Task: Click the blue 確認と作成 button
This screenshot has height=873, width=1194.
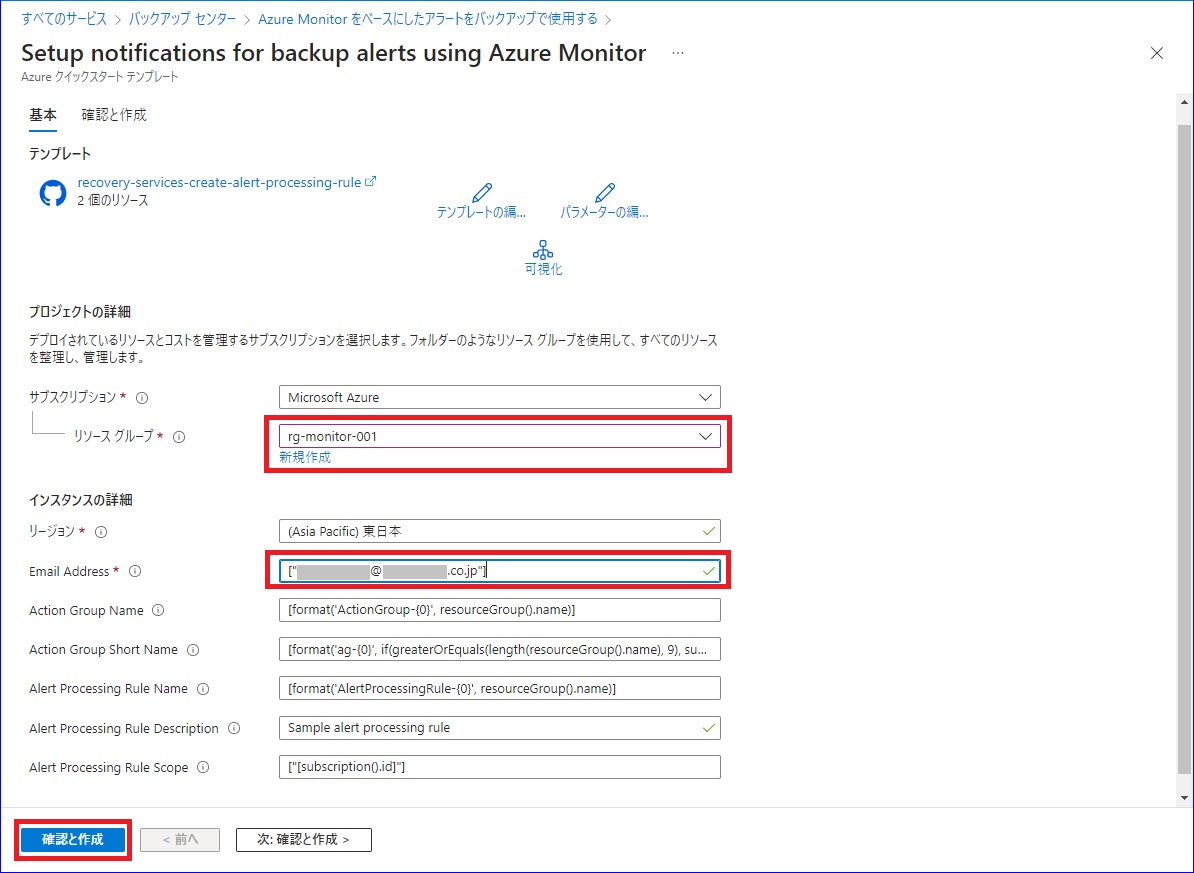Action: (x=73, y=839)
